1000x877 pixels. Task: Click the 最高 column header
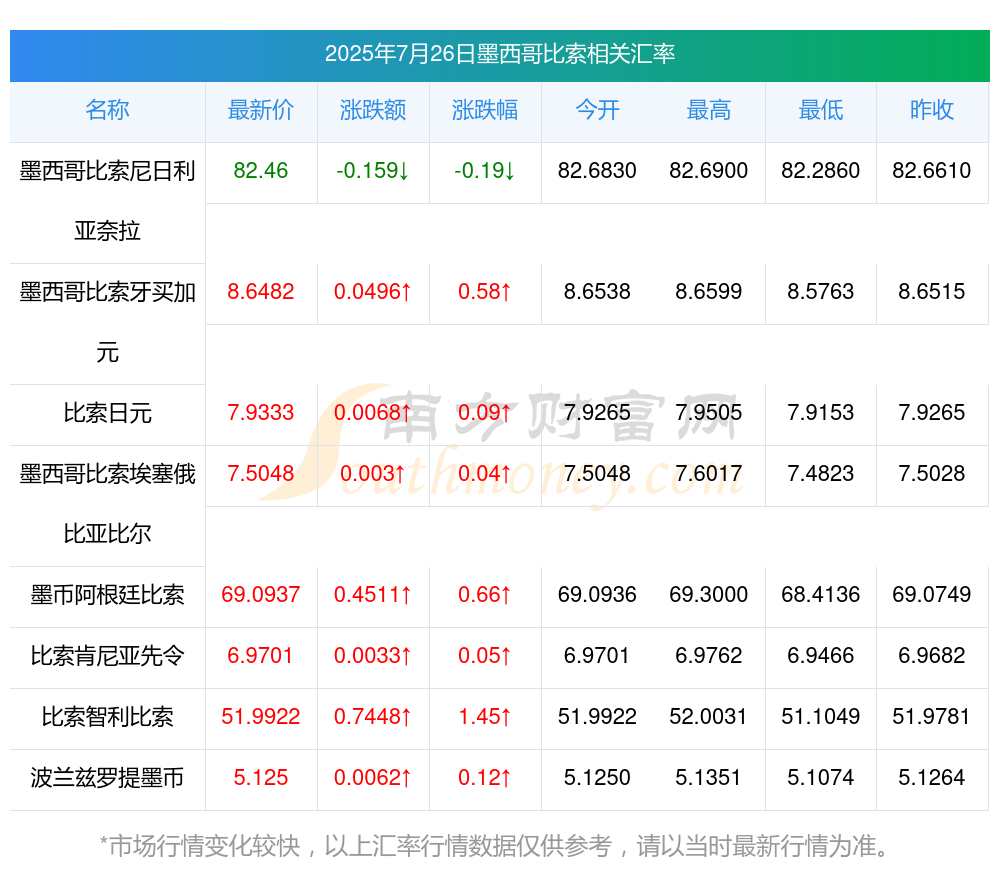click(x=709, y=110)
